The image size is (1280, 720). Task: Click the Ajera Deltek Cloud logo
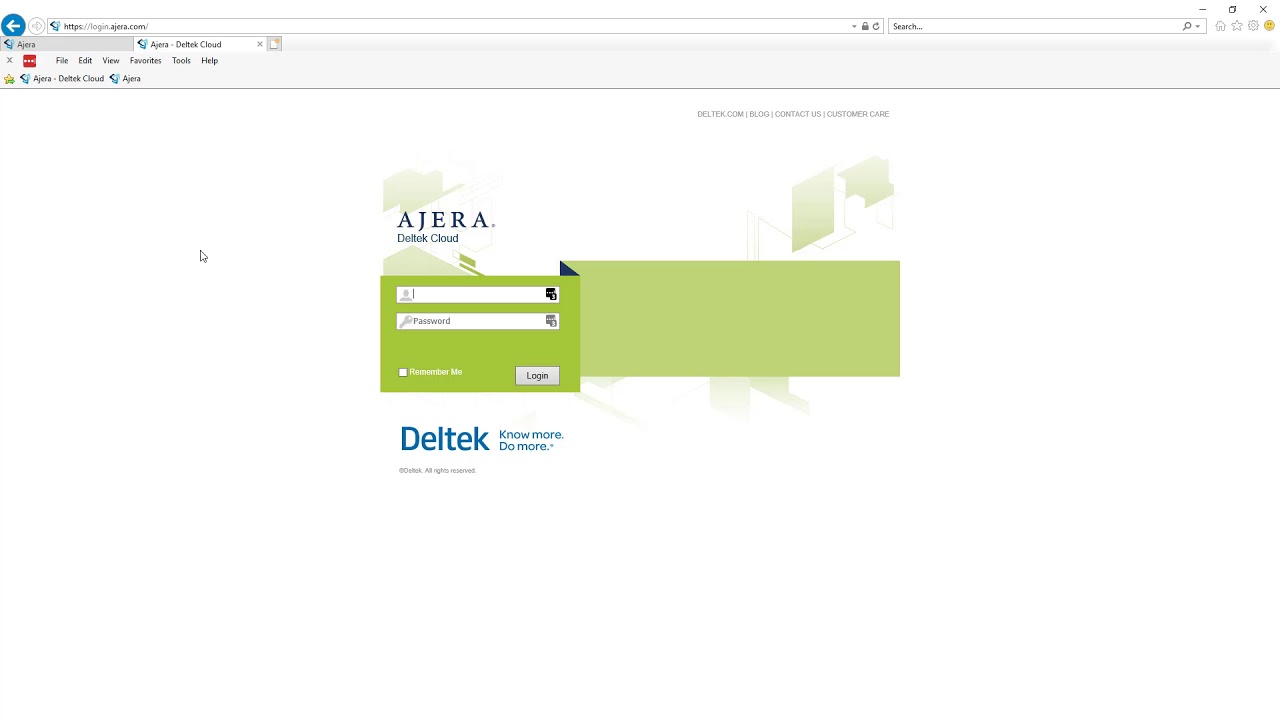[445, 227]
